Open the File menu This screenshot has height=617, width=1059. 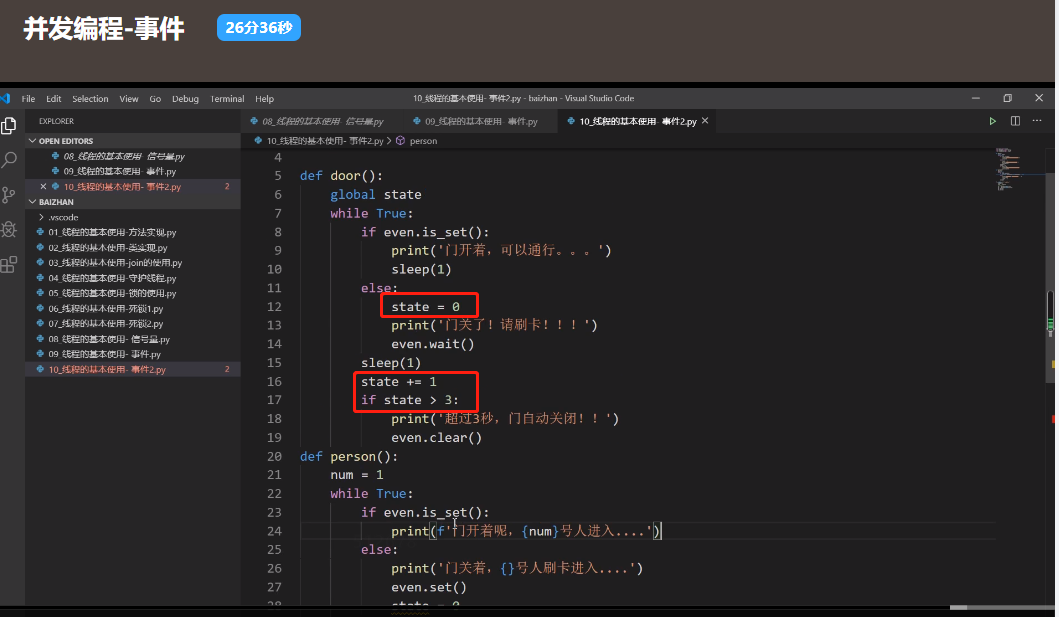tap(28, 99)
